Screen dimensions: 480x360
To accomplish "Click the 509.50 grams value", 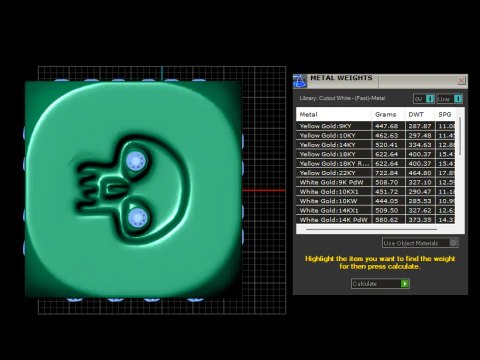I will [386, 210].
